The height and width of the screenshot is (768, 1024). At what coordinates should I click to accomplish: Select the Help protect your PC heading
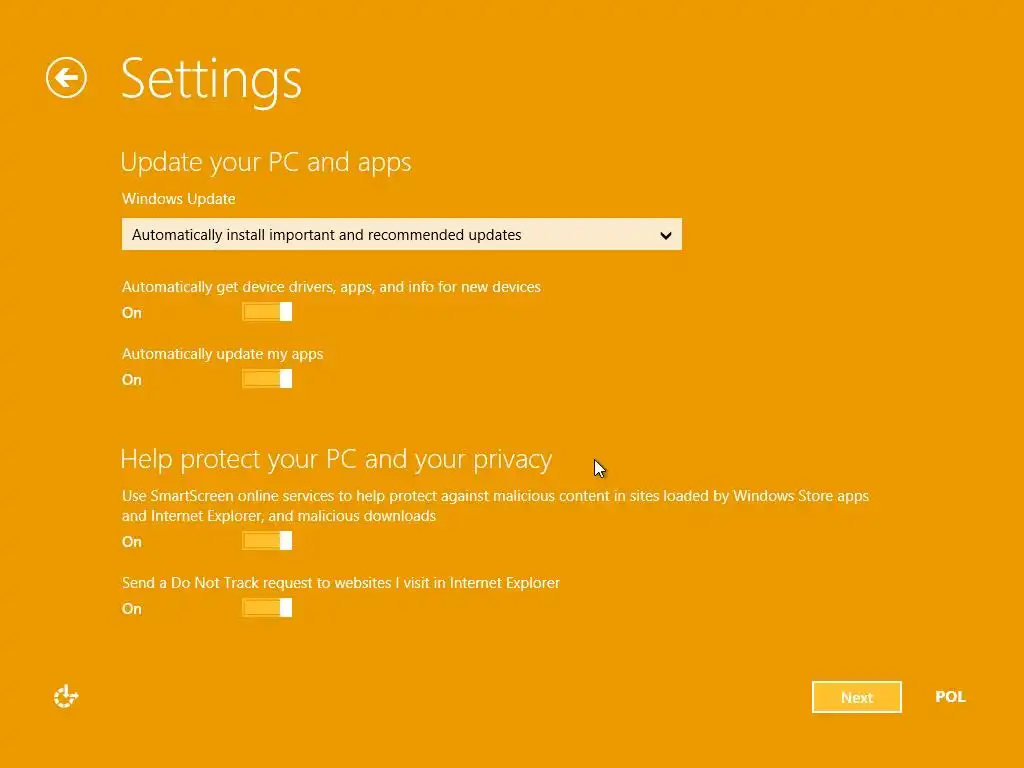tap(336, 459)
